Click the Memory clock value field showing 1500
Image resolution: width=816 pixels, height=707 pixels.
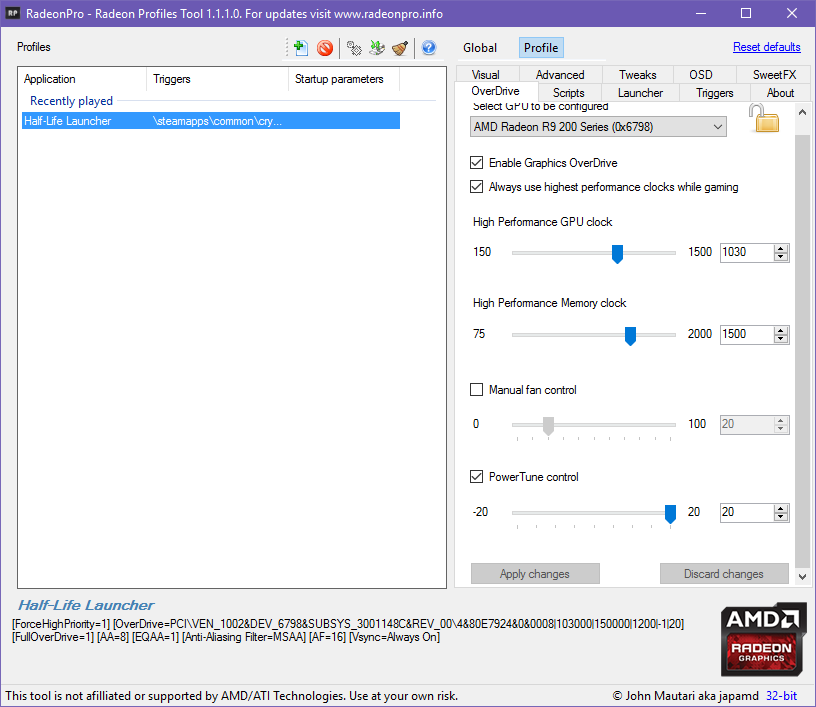(x=747, y=335)
